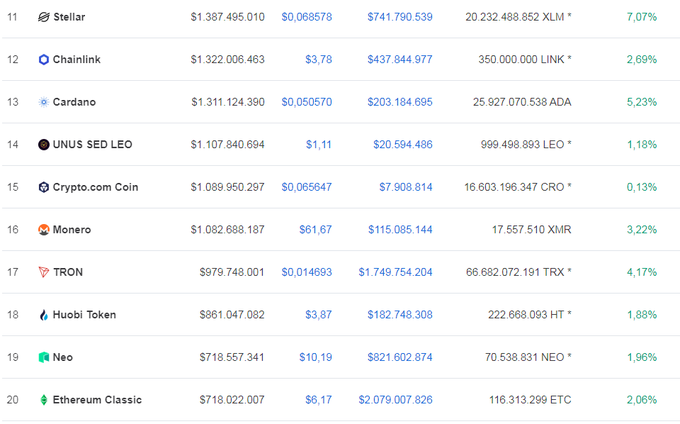This screenshot has height=424, width=680.
Task: Click Huobi Token volume $182.748.308
Action: tap(400, 315)
